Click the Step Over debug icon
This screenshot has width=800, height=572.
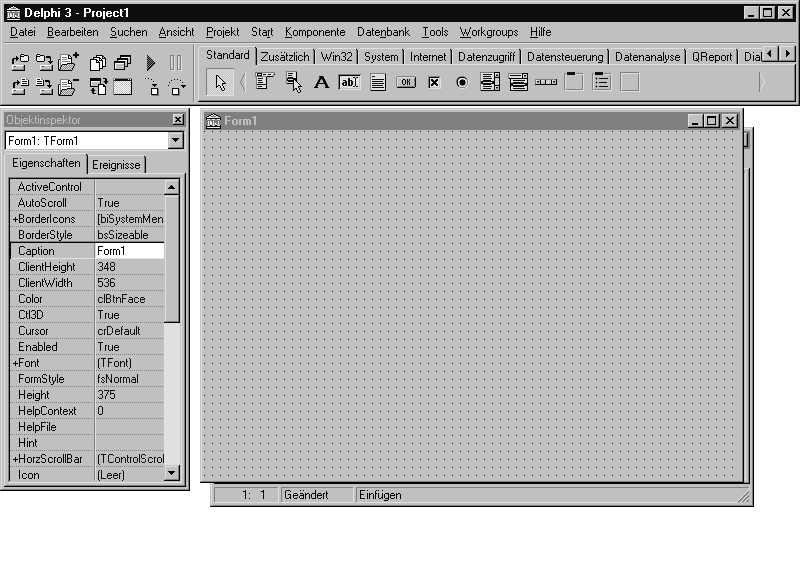[176, 87]
